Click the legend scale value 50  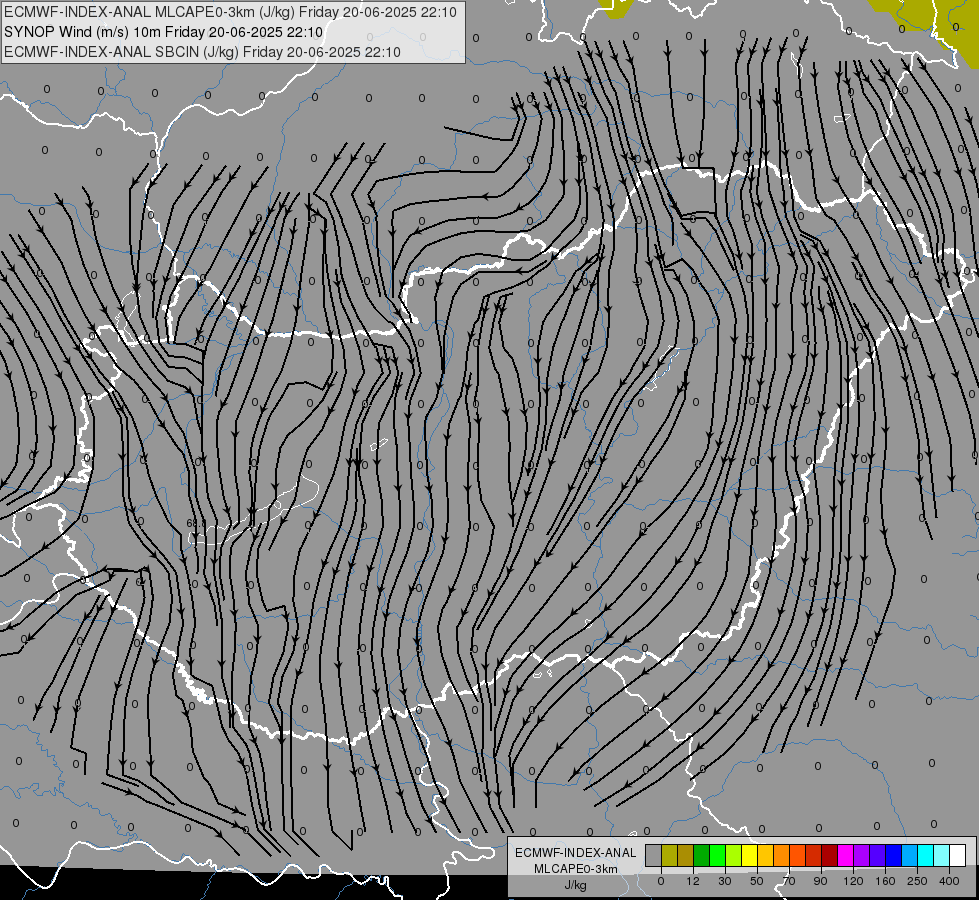(757, 881)
